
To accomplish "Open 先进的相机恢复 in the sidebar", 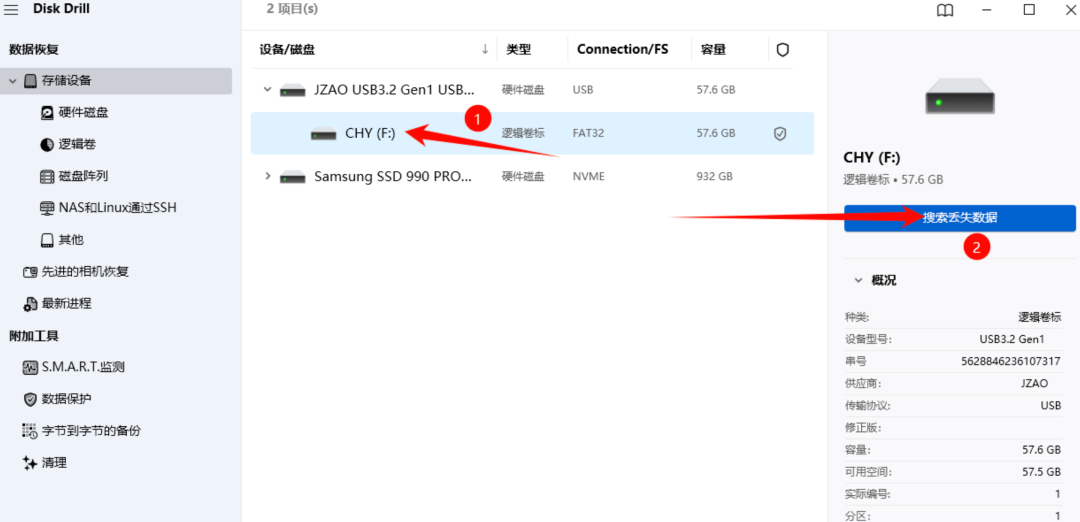I will (85, 271).
